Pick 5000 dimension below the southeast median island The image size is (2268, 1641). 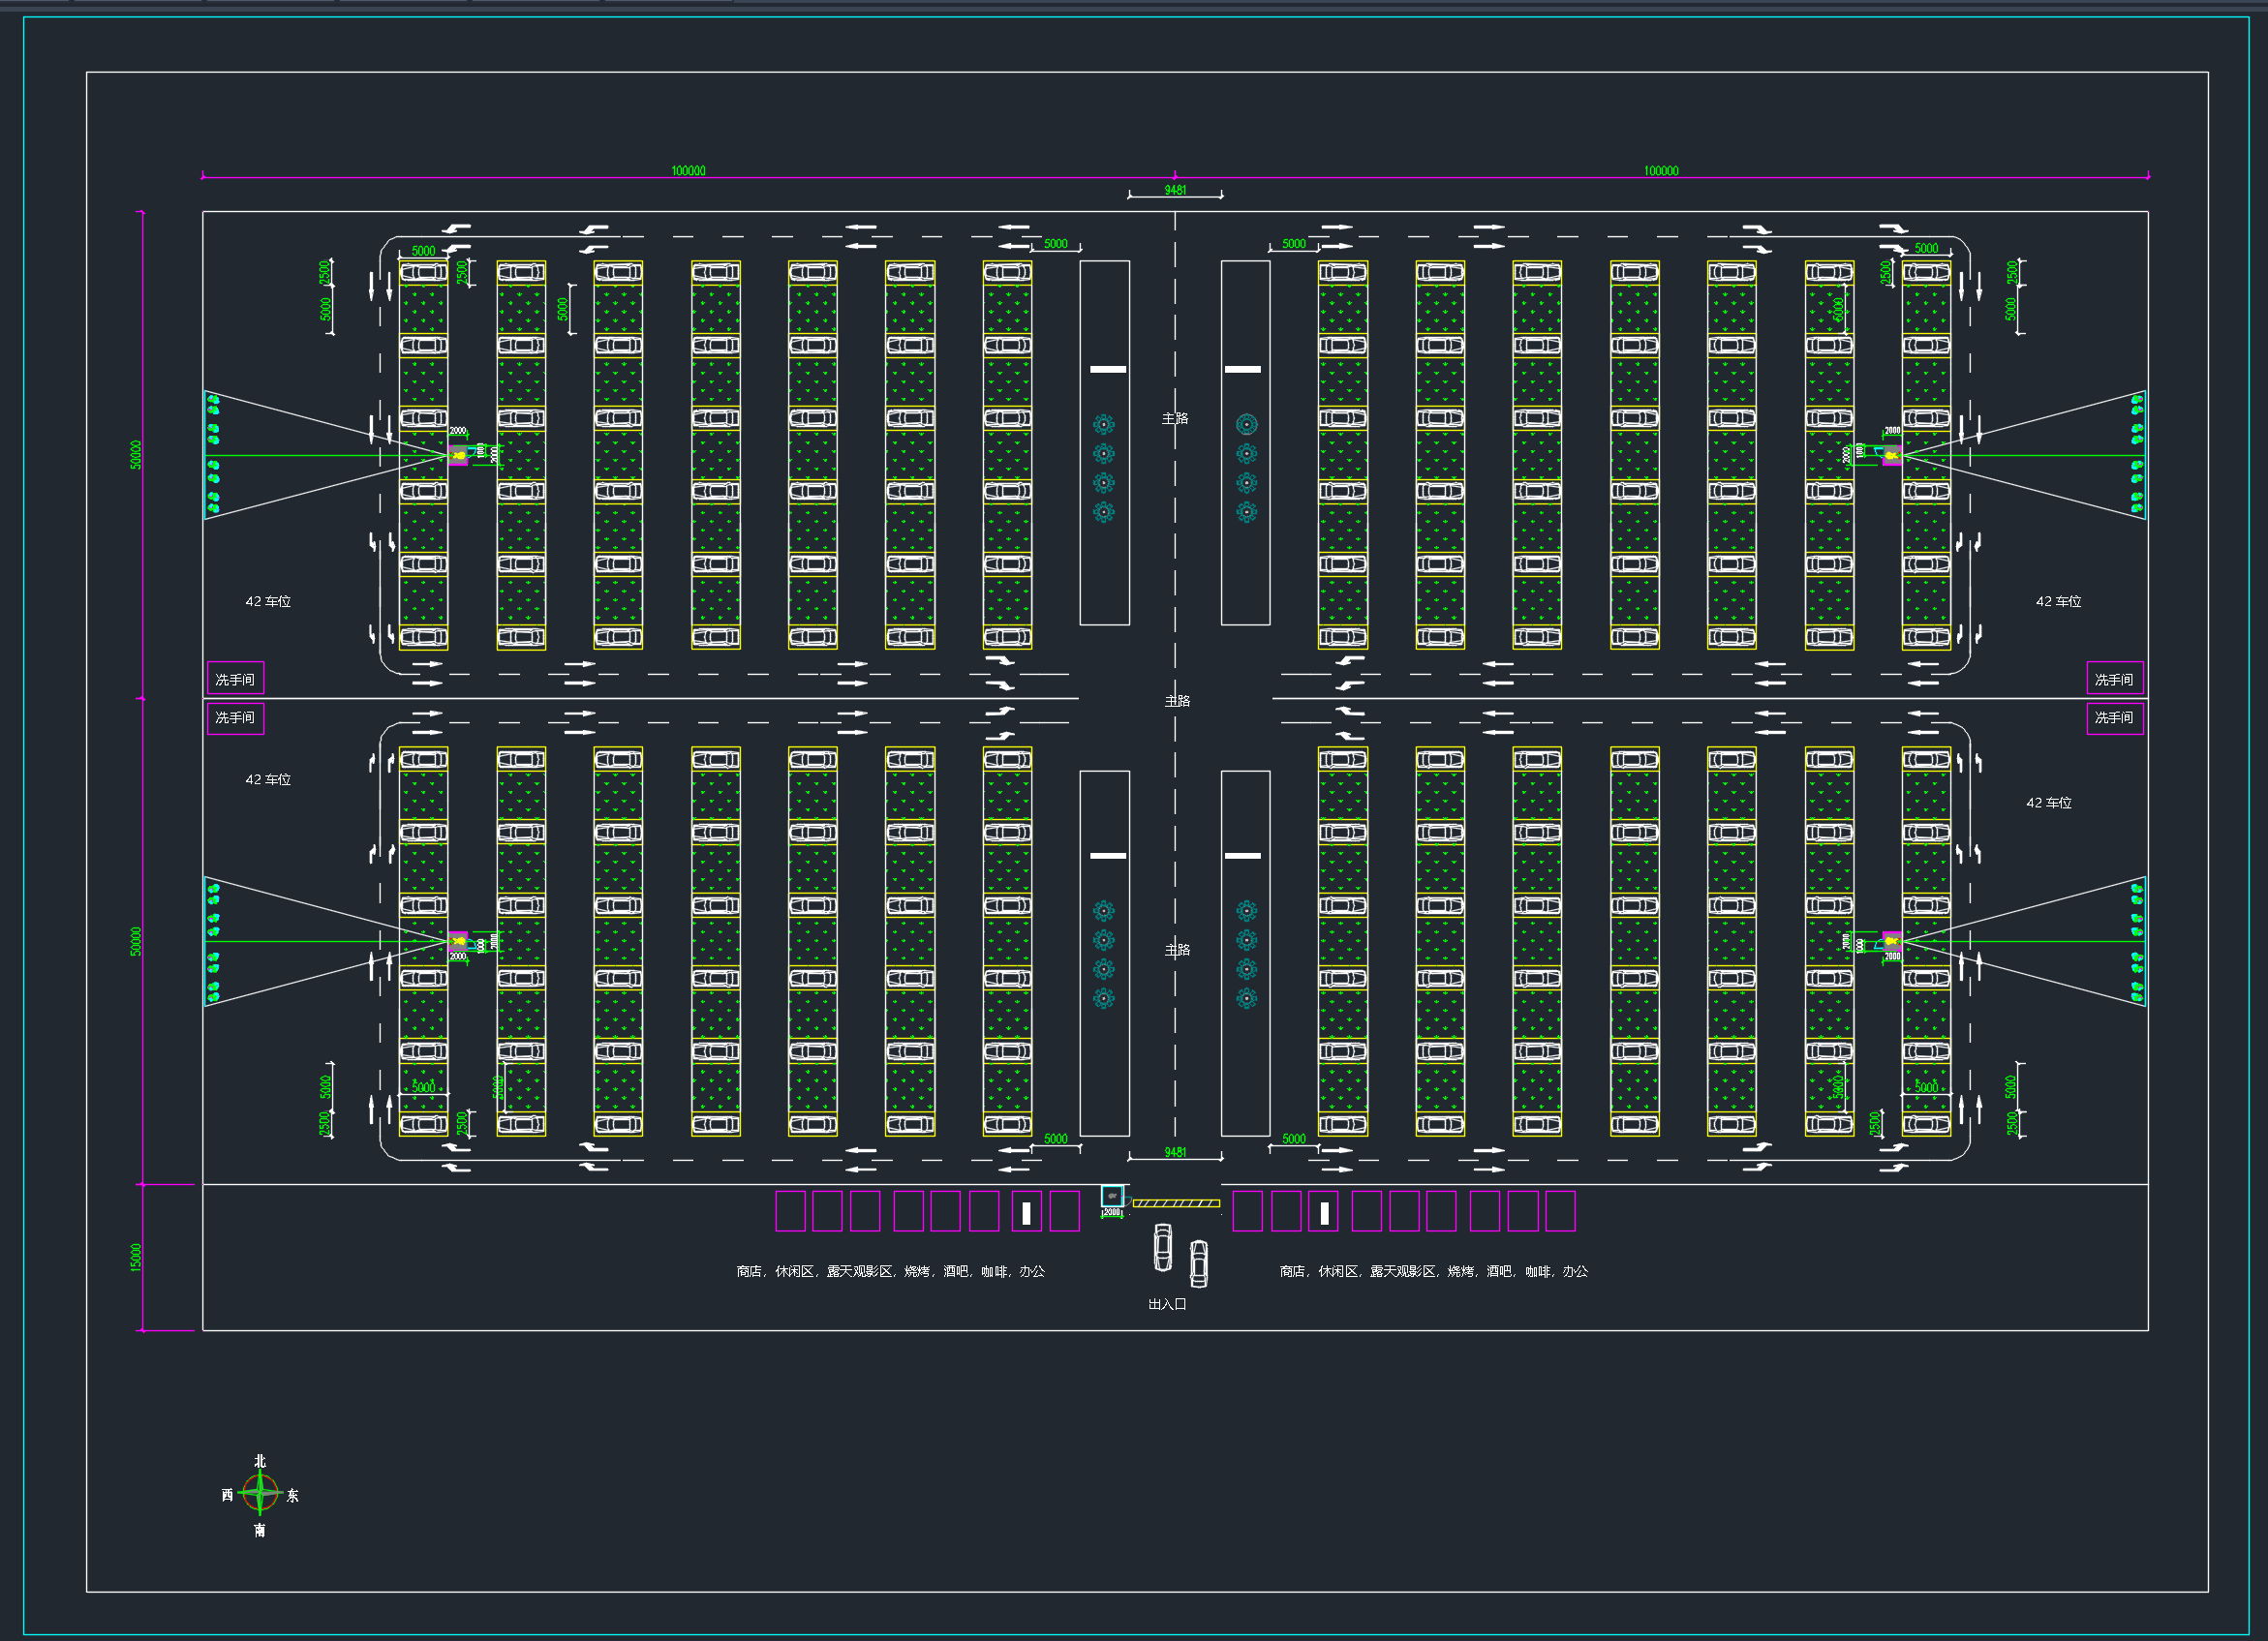coord(1294,1139)
